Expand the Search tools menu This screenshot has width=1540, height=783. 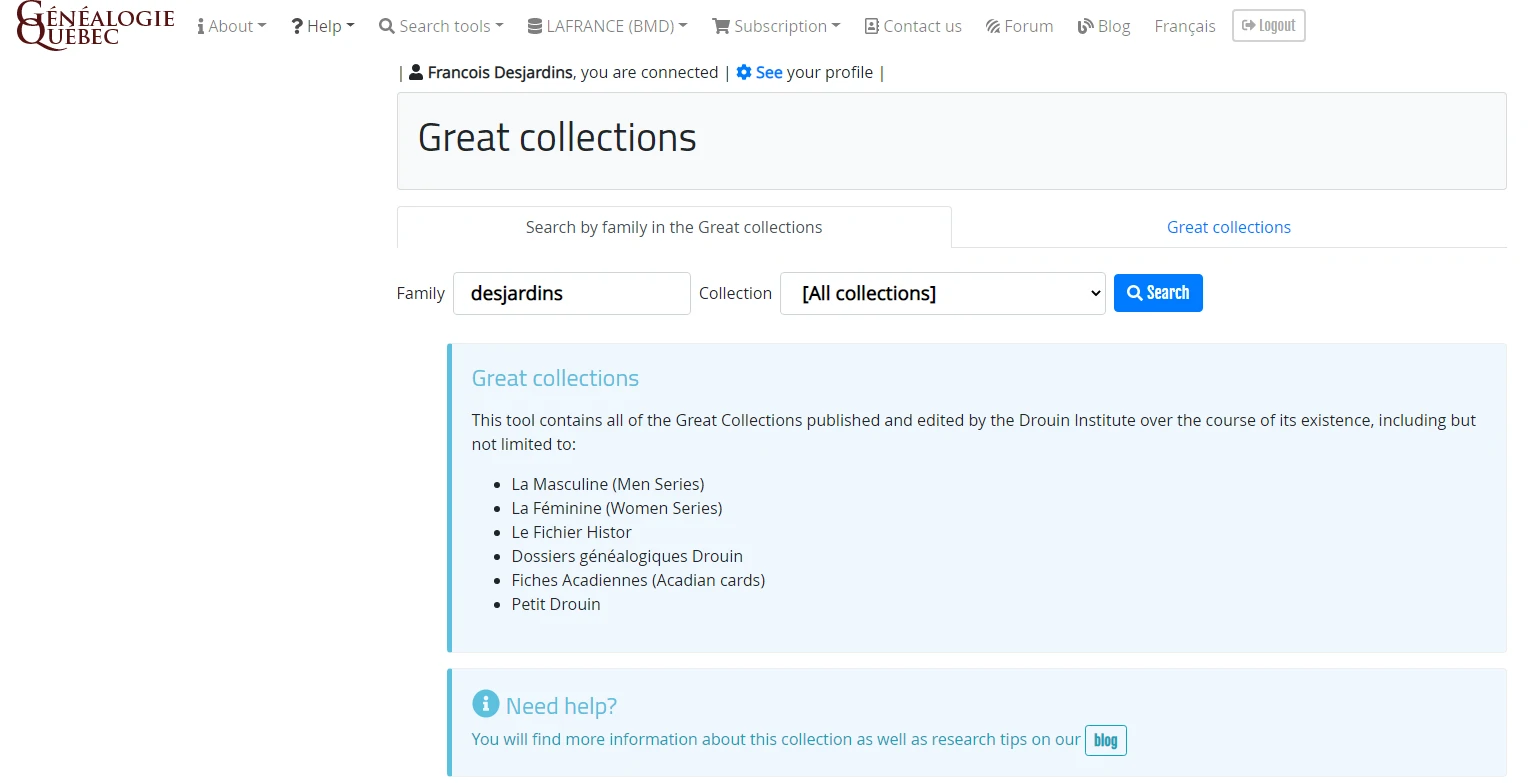pyautogui.click(x=441, y=26)
